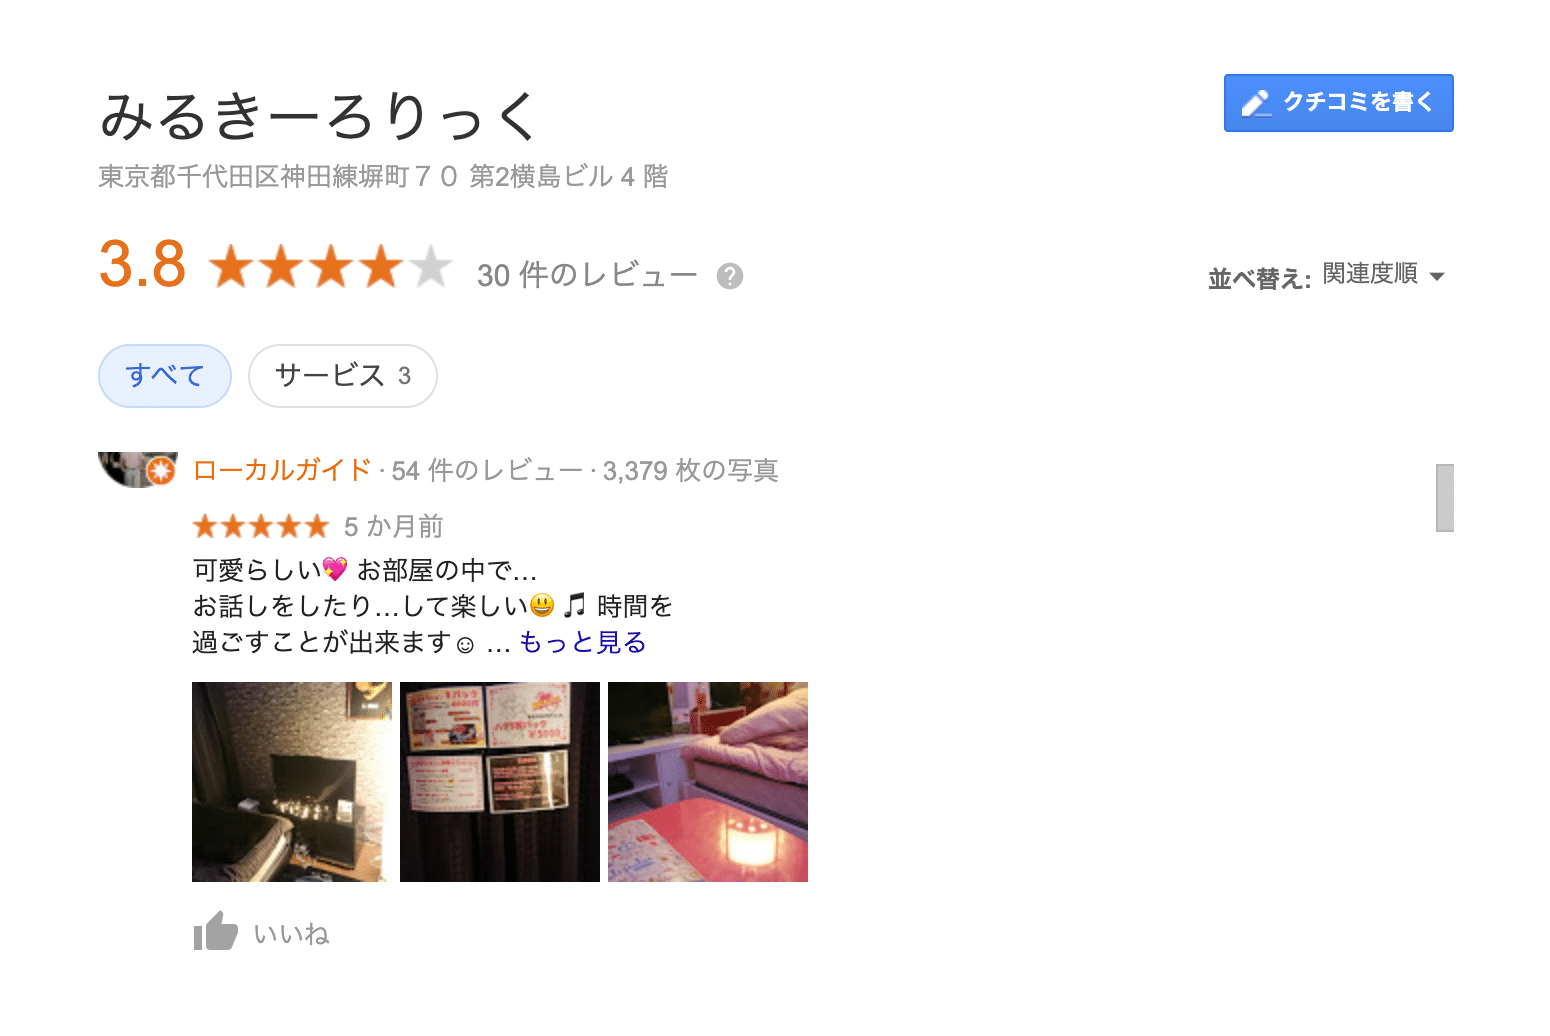This screenshot has height=1036, width=1550.
Task: Click the overall star rating icons
Action: 331,267
